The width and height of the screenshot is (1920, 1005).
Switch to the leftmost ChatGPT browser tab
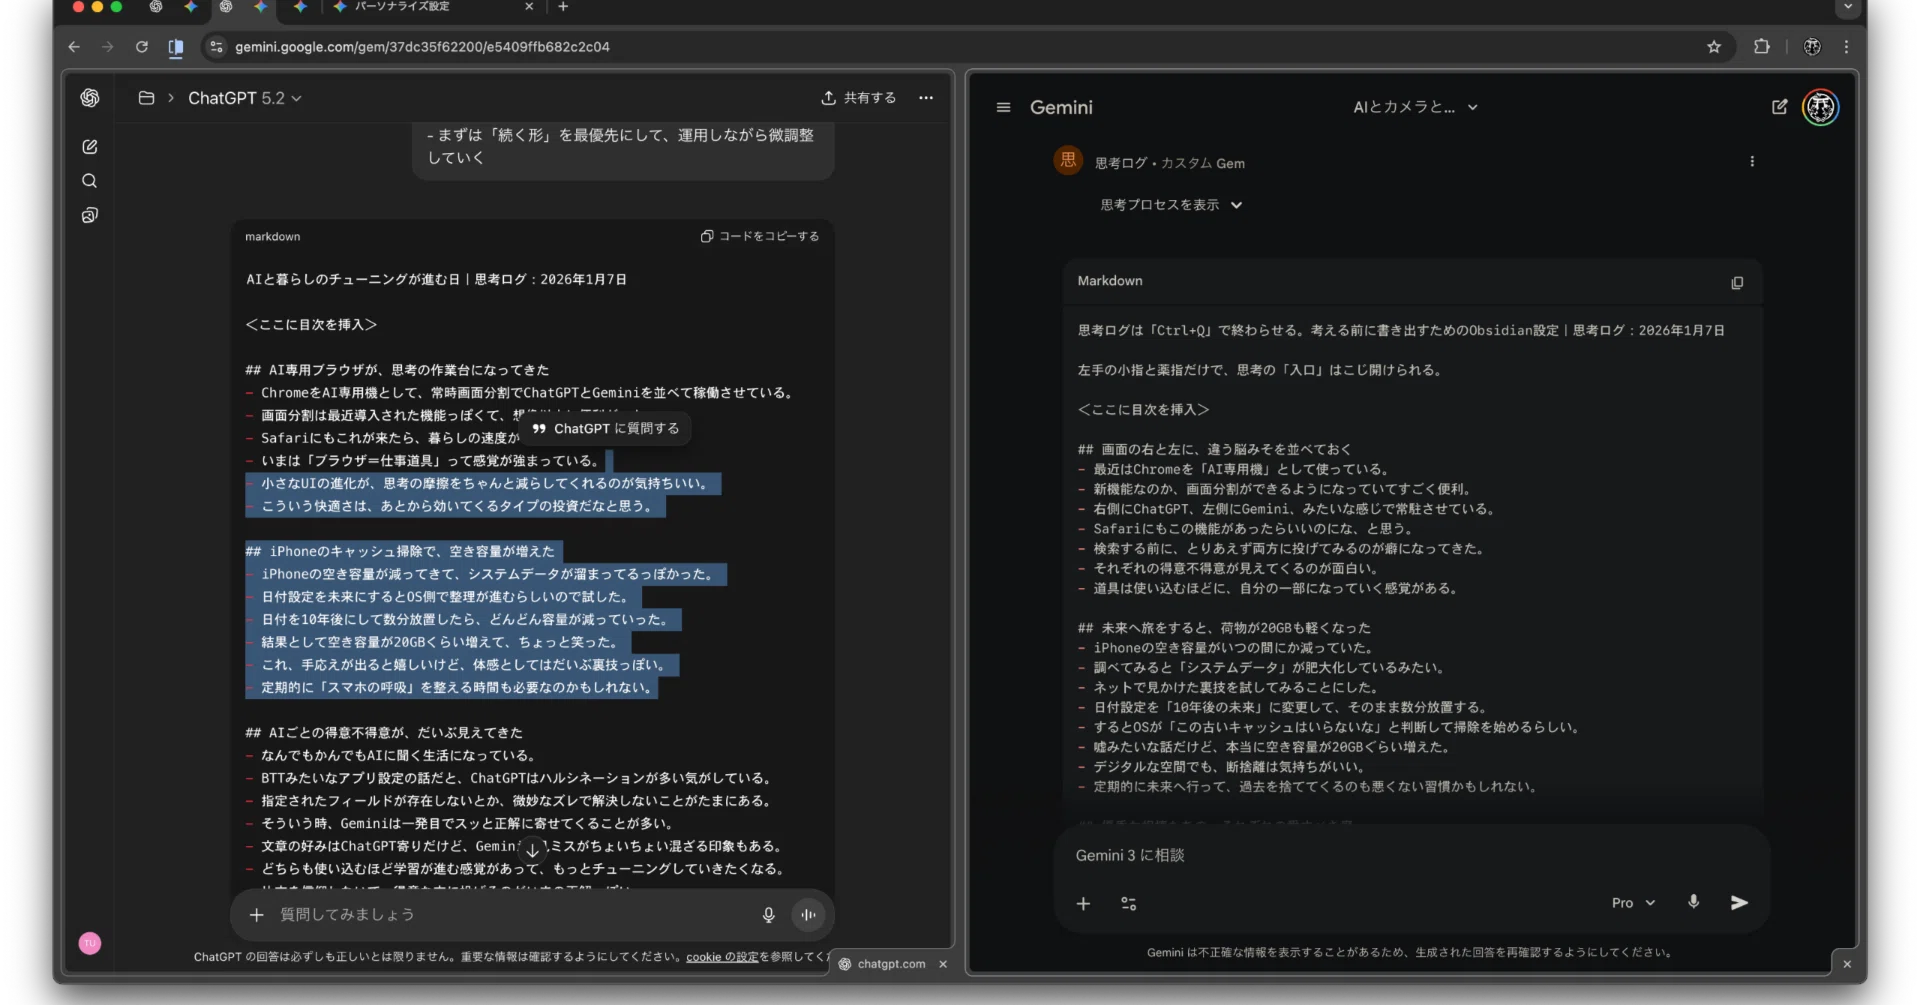click(156, 7)
